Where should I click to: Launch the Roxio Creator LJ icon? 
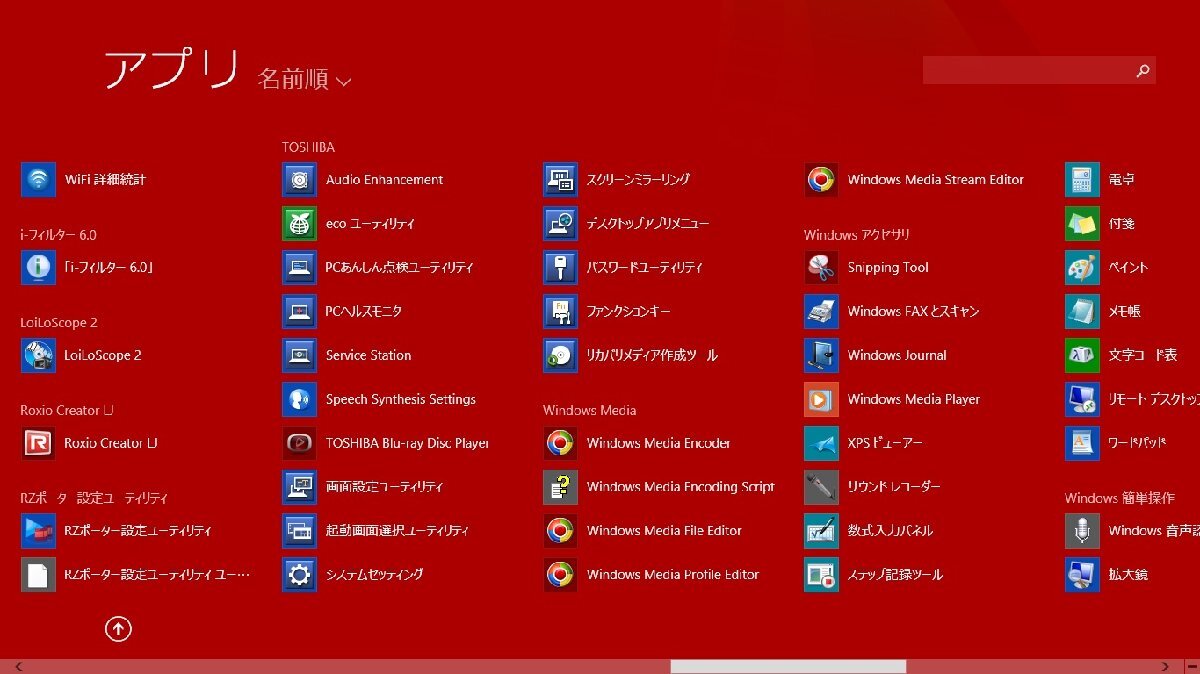point(38,443)
